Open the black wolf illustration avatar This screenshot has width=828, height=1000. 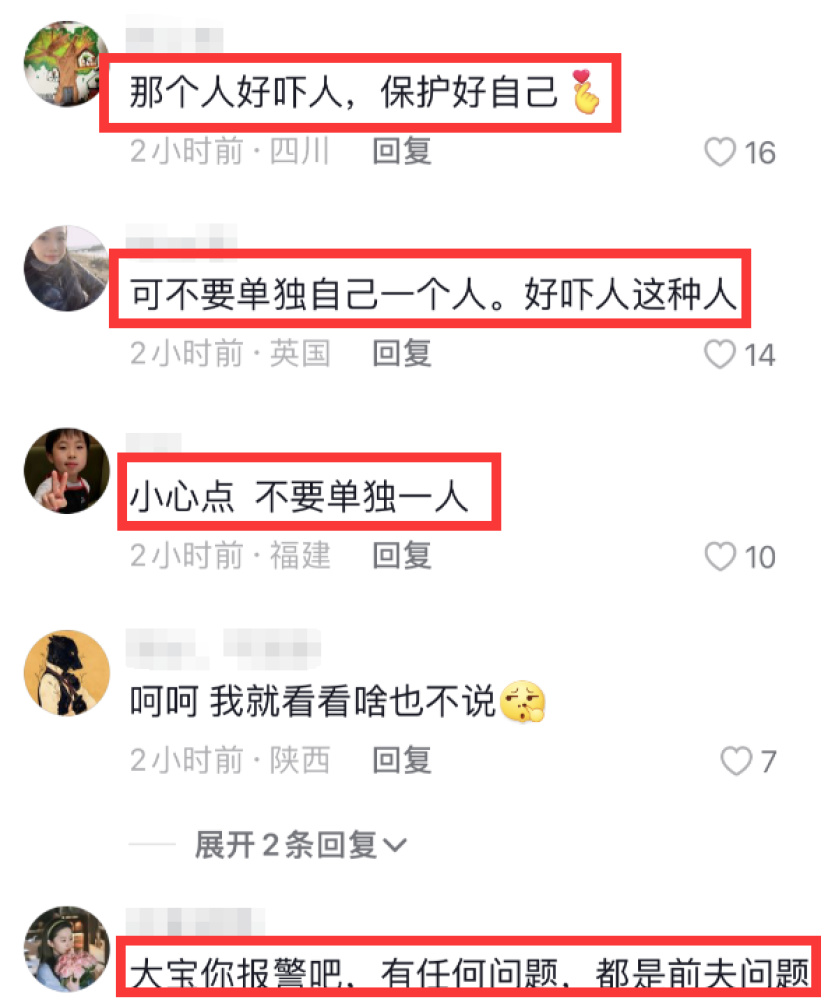click(x=66, y=673)
